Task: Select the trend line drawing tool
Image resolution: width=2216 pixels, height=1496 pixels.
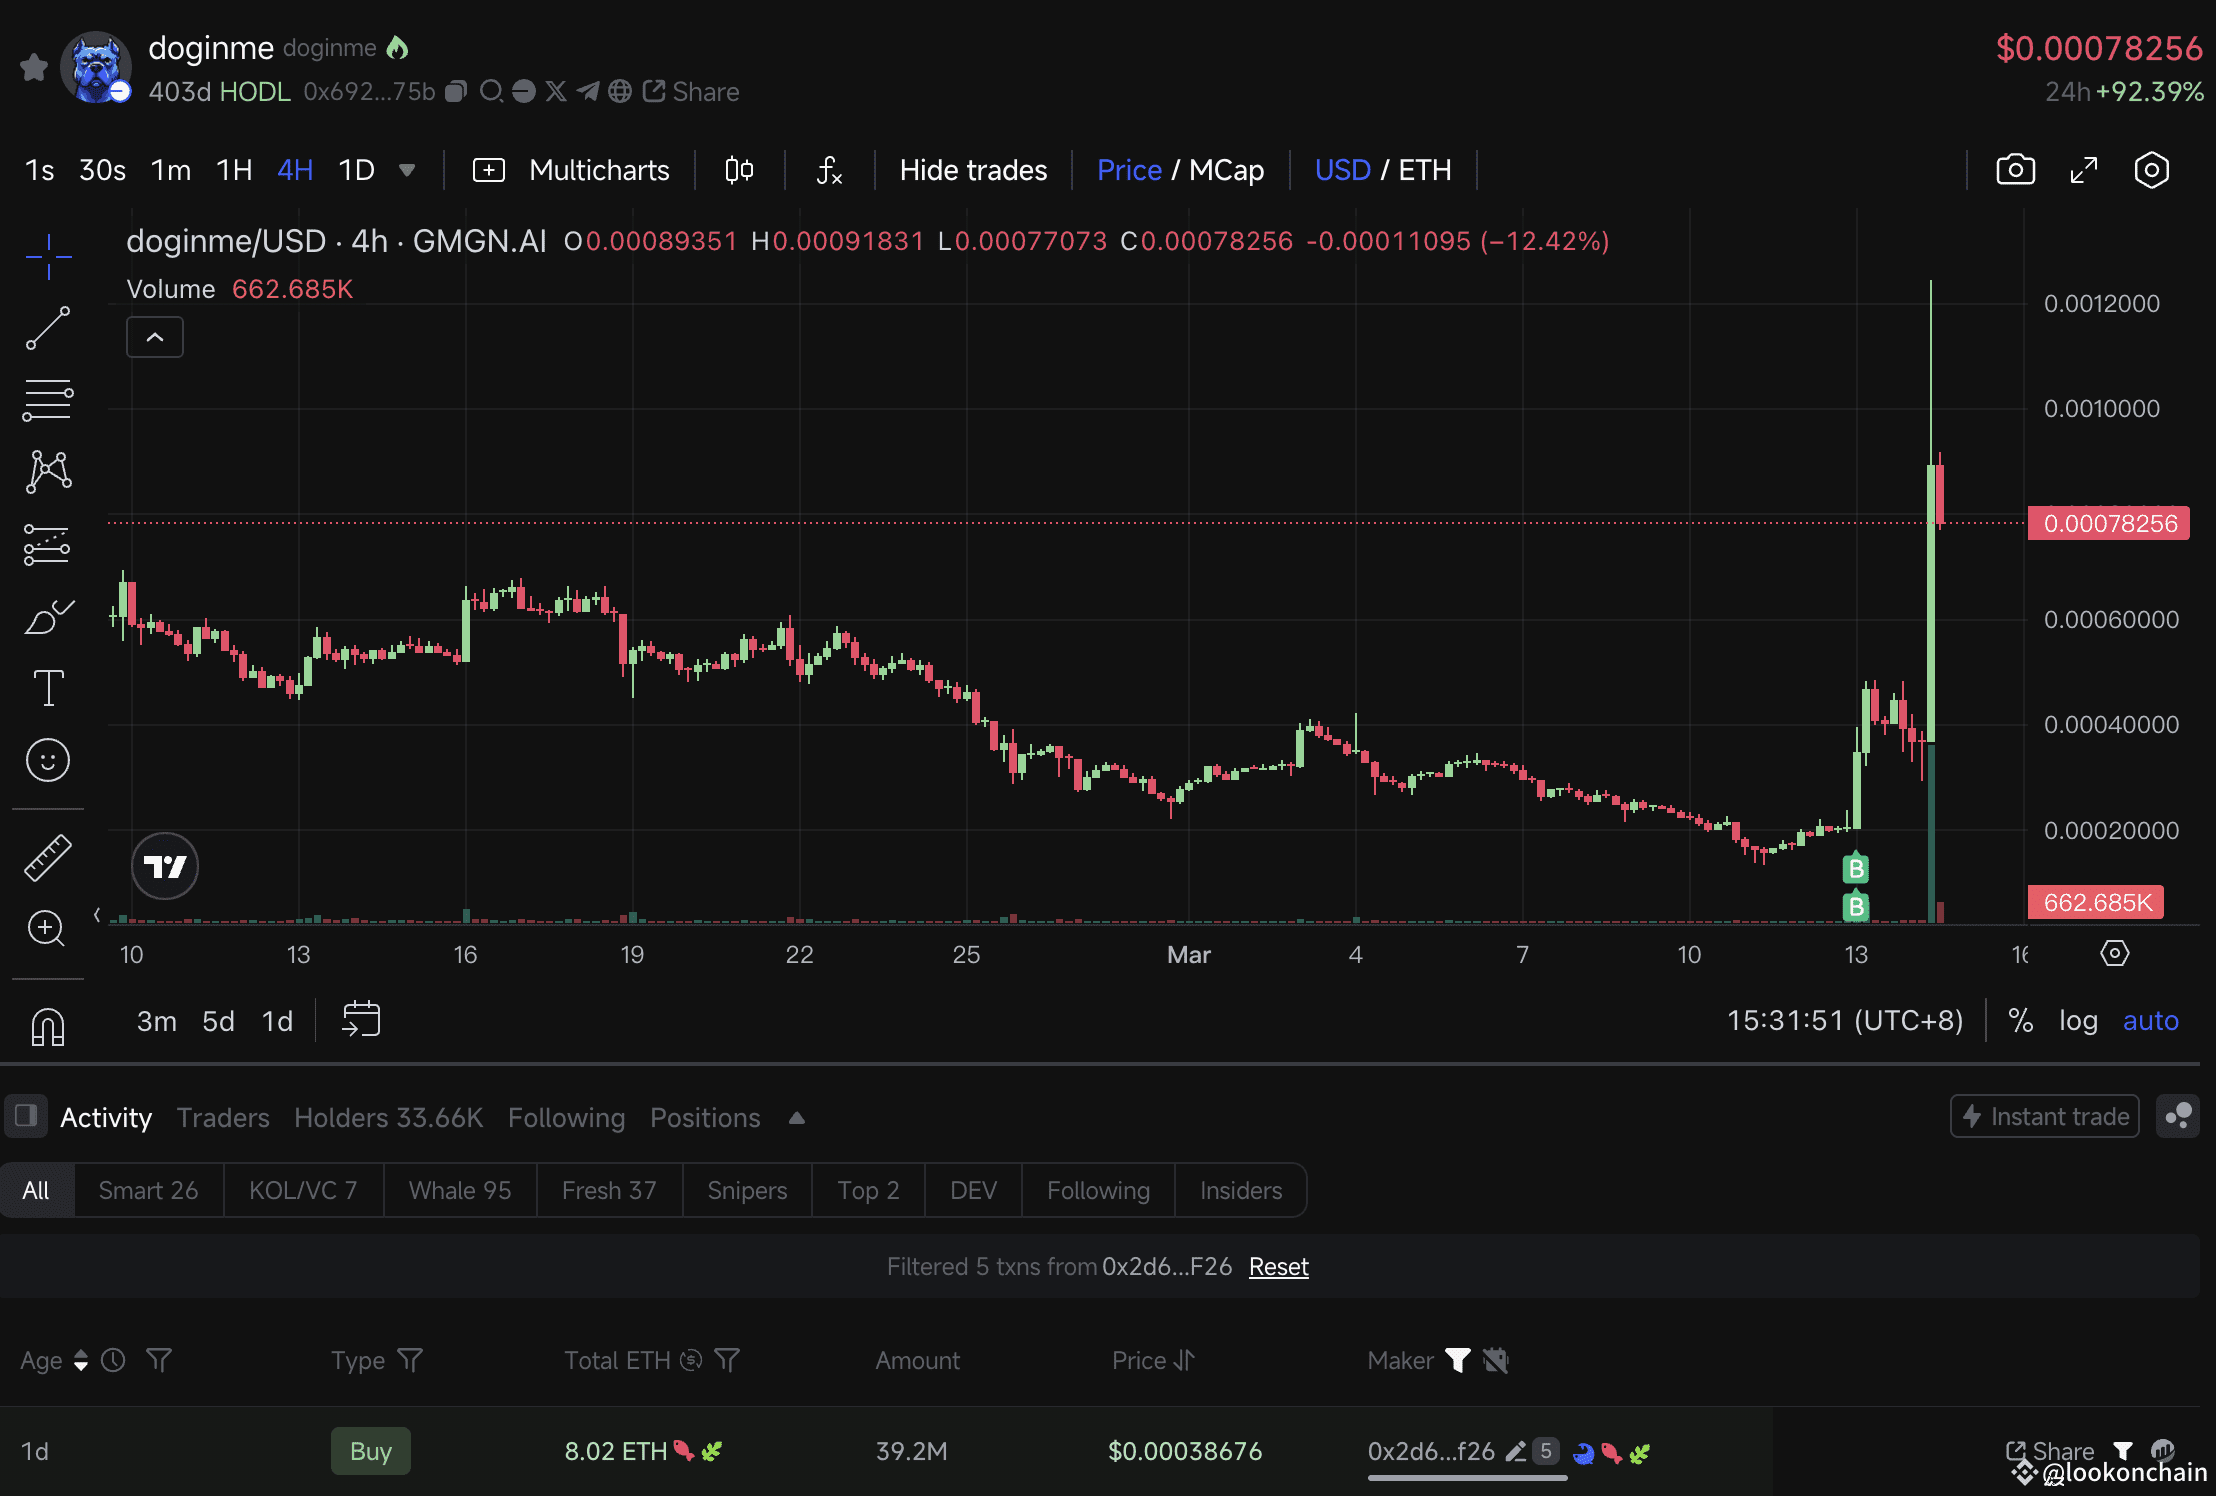Action: tap(47, 328)
